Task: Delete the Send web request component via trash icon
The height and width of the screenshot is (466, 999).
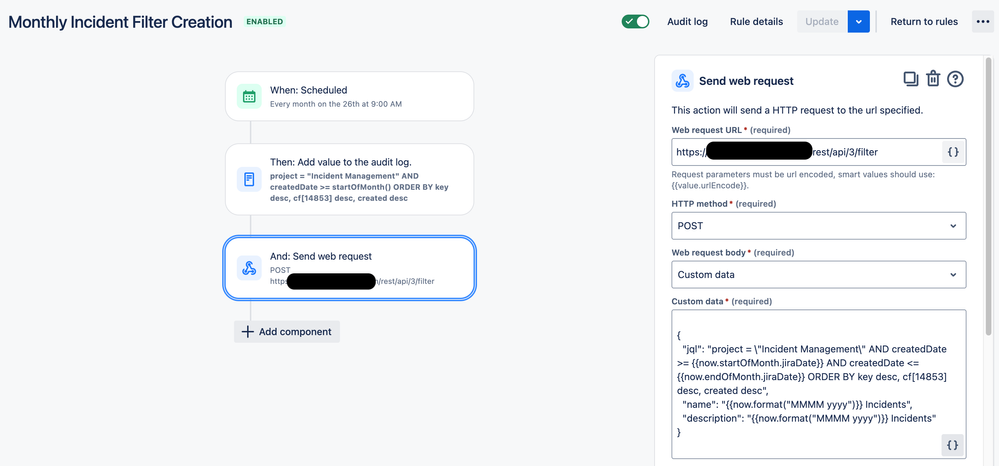Action: pyautogui.click(x=933, y=79)
